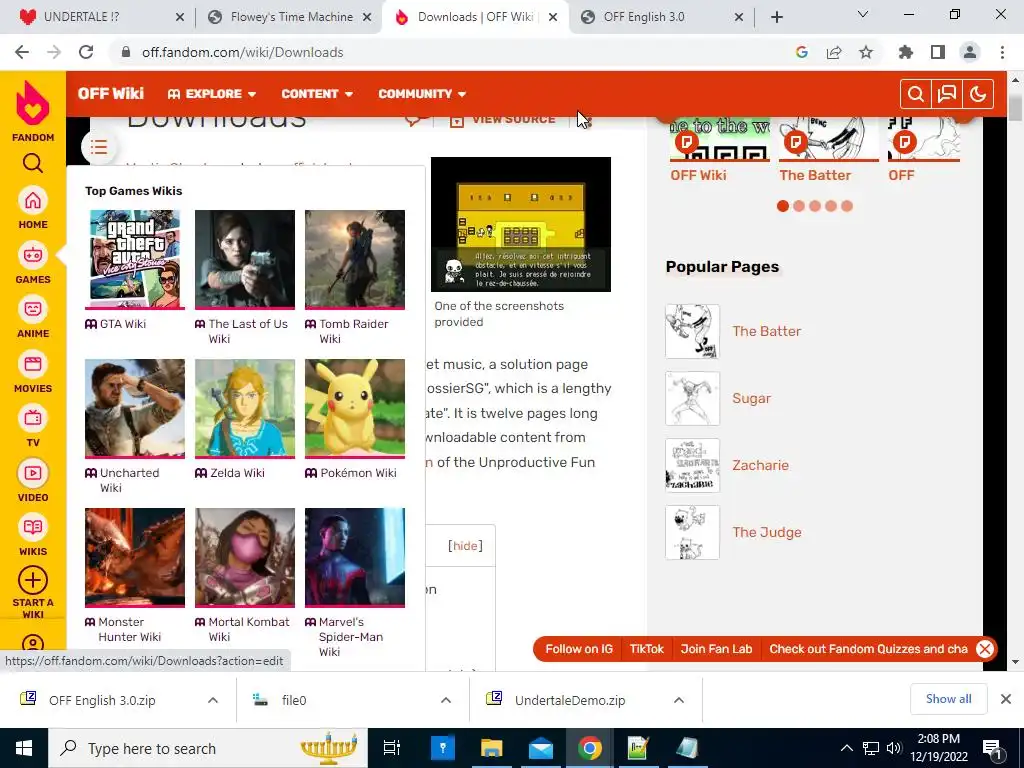Screen dimensions: 1024x768
Task: Go to Fandom Home icon
Action: [33, 200]
